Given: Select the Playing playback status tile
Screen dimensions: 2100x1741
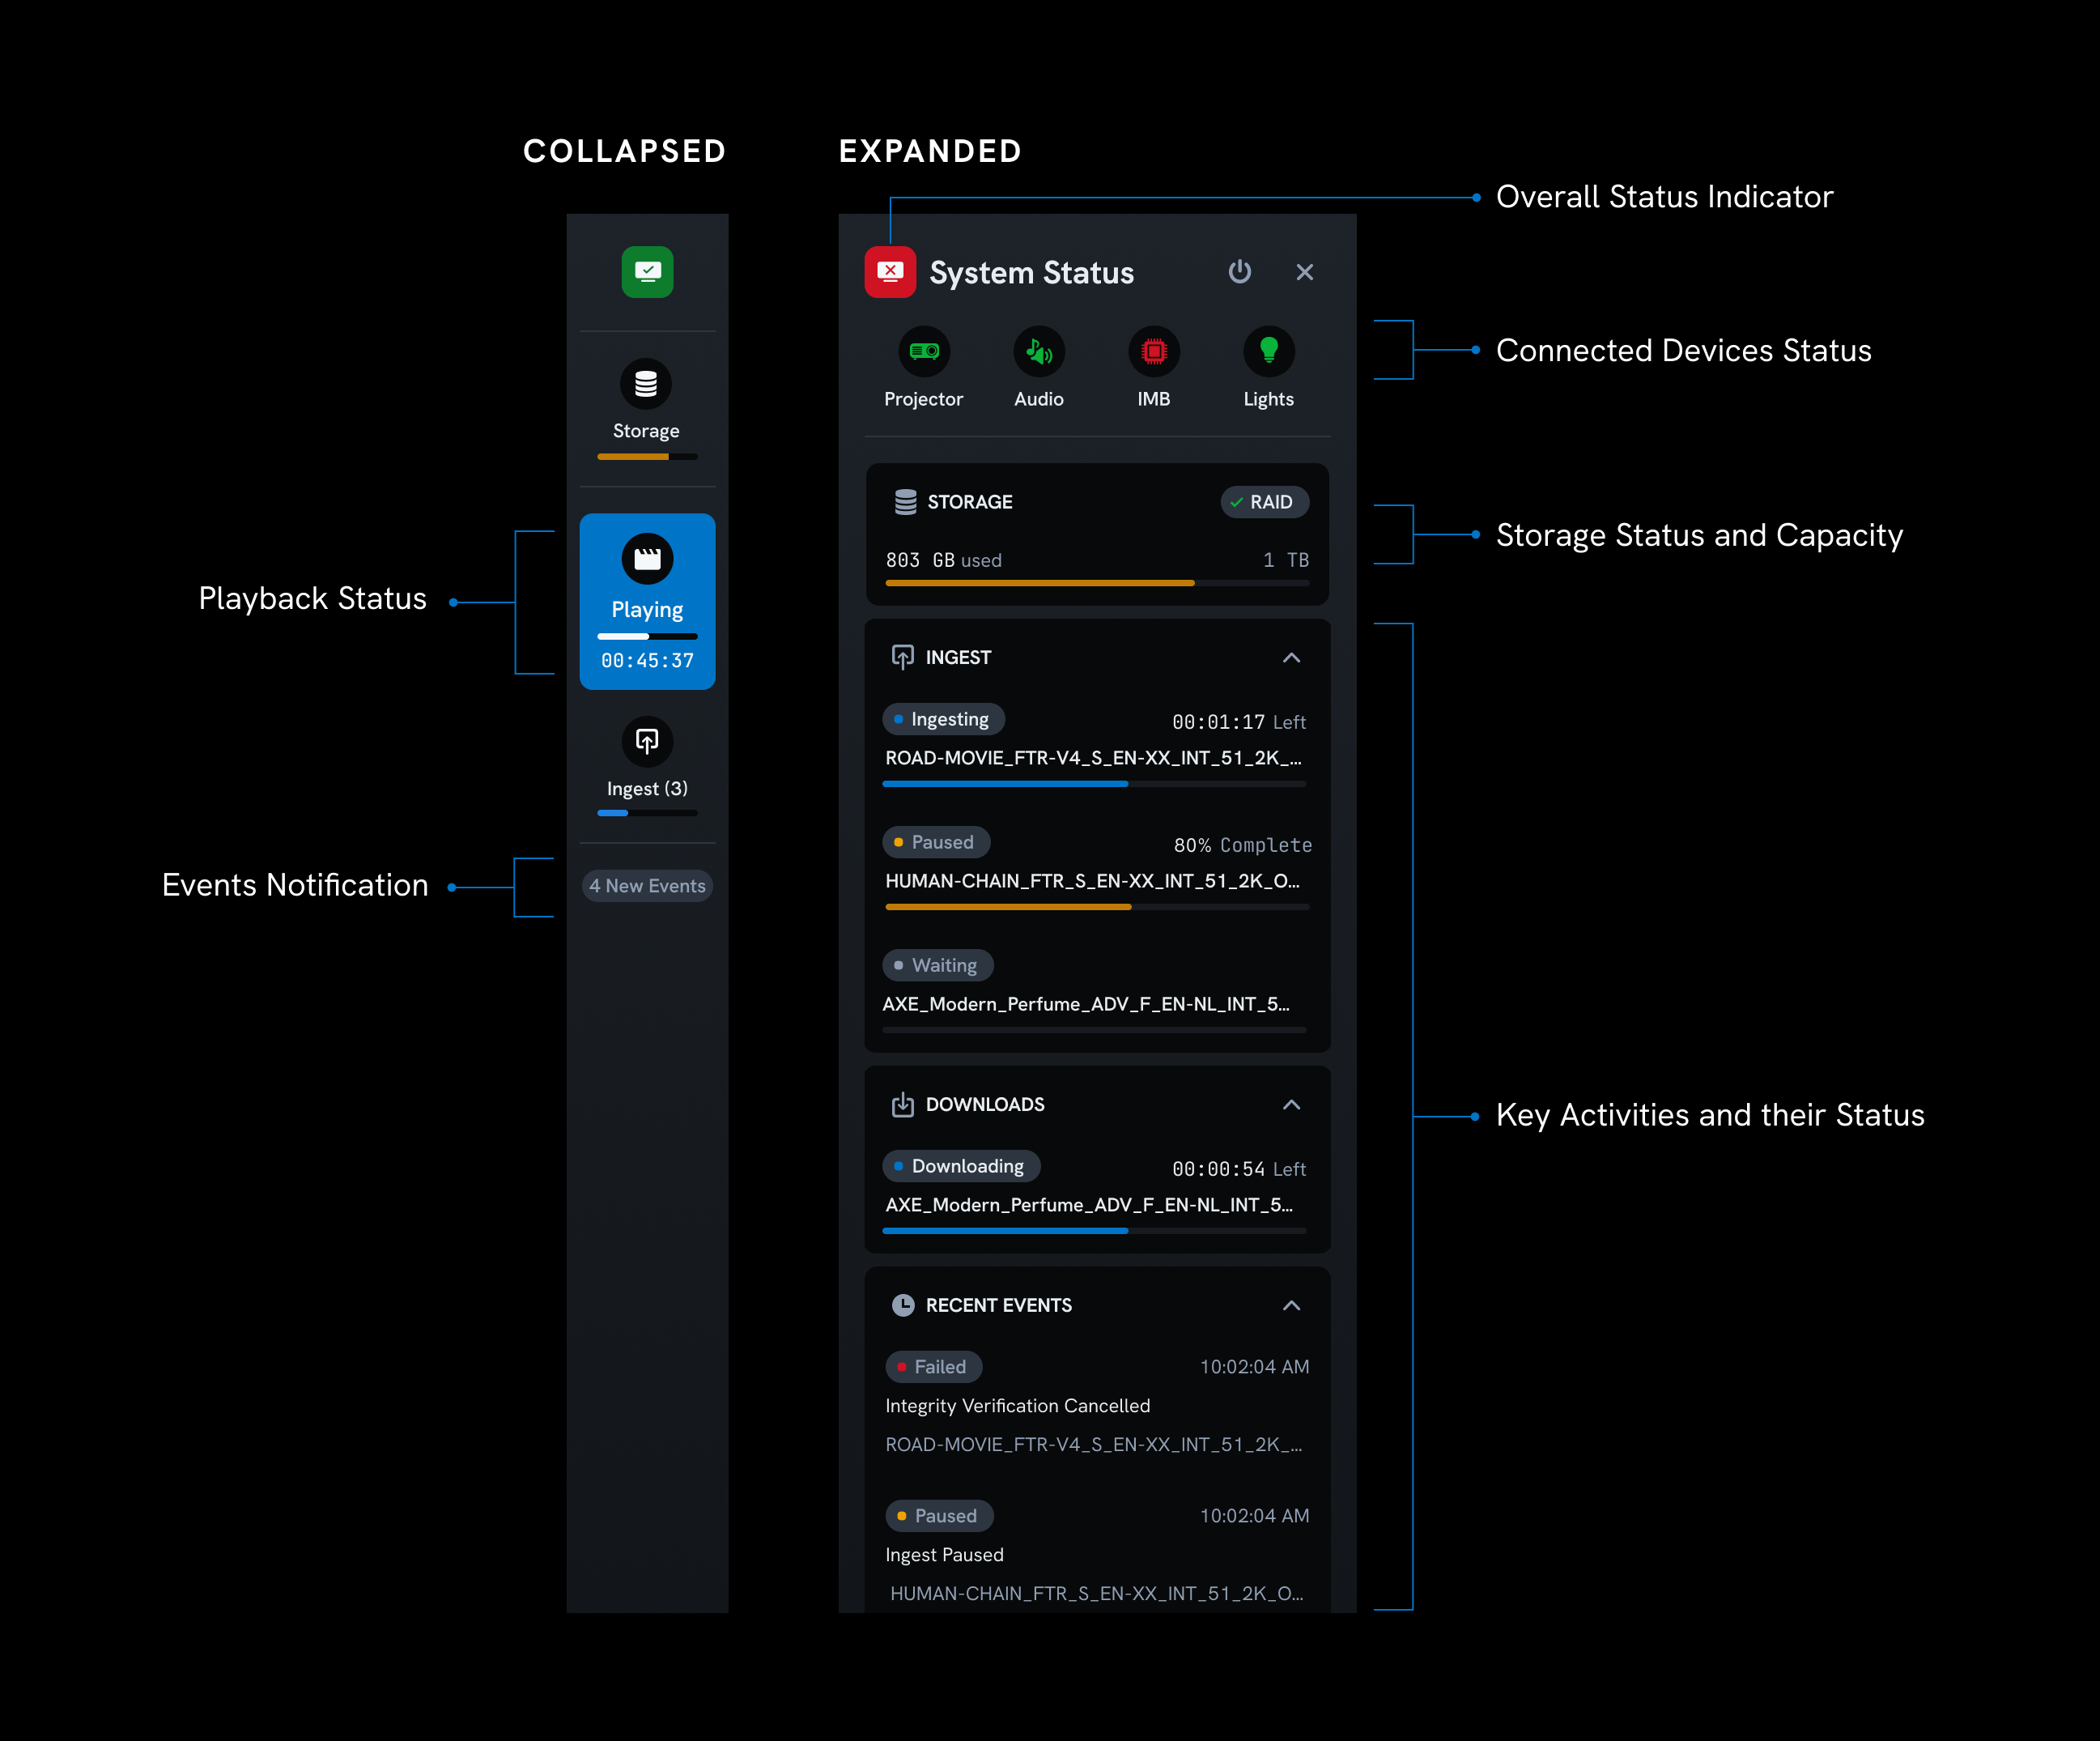Looking at the screenshot, I should (x=647, y=601).
